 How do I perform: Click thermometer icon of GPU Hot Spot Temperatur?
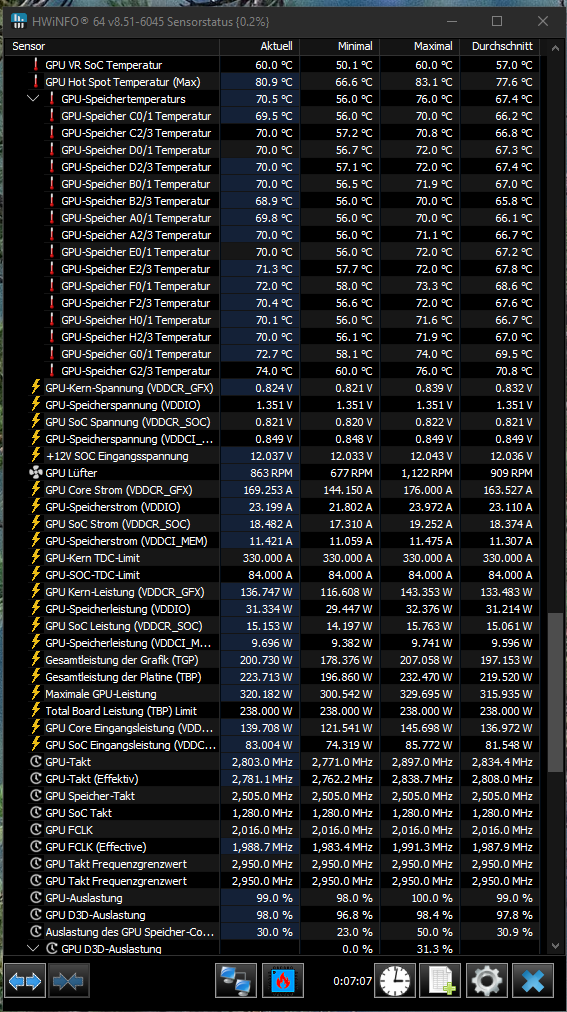(36, 82)
